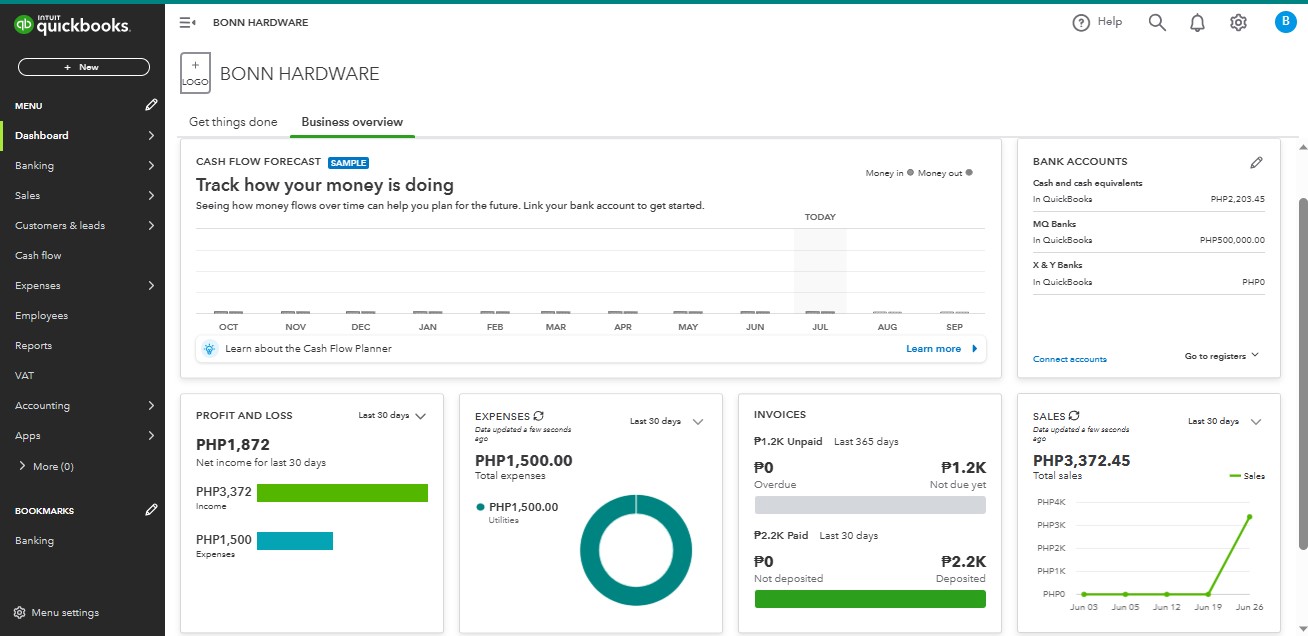This screenshot has width=1308, height=636.
Task: Click the arrow beside Learn more
Action: [x=975, y=349]
